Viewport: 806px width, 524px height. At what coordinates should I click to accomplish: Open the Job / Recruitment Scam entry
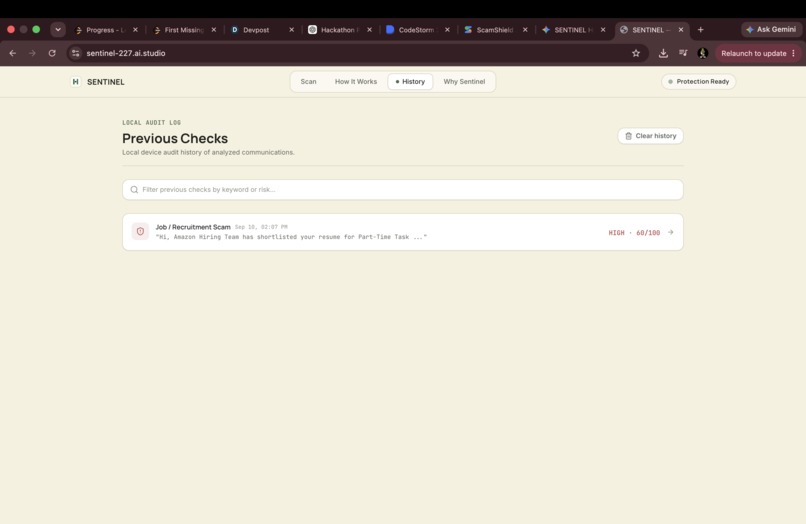[x=402, y=232]
